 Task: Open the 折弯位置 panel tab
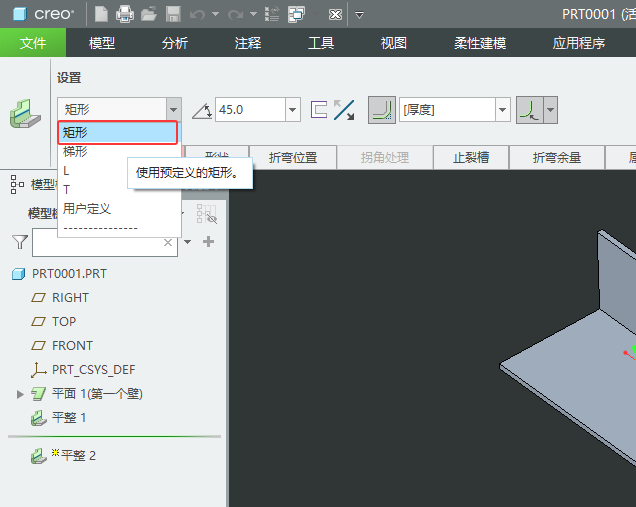pos(293,157)
